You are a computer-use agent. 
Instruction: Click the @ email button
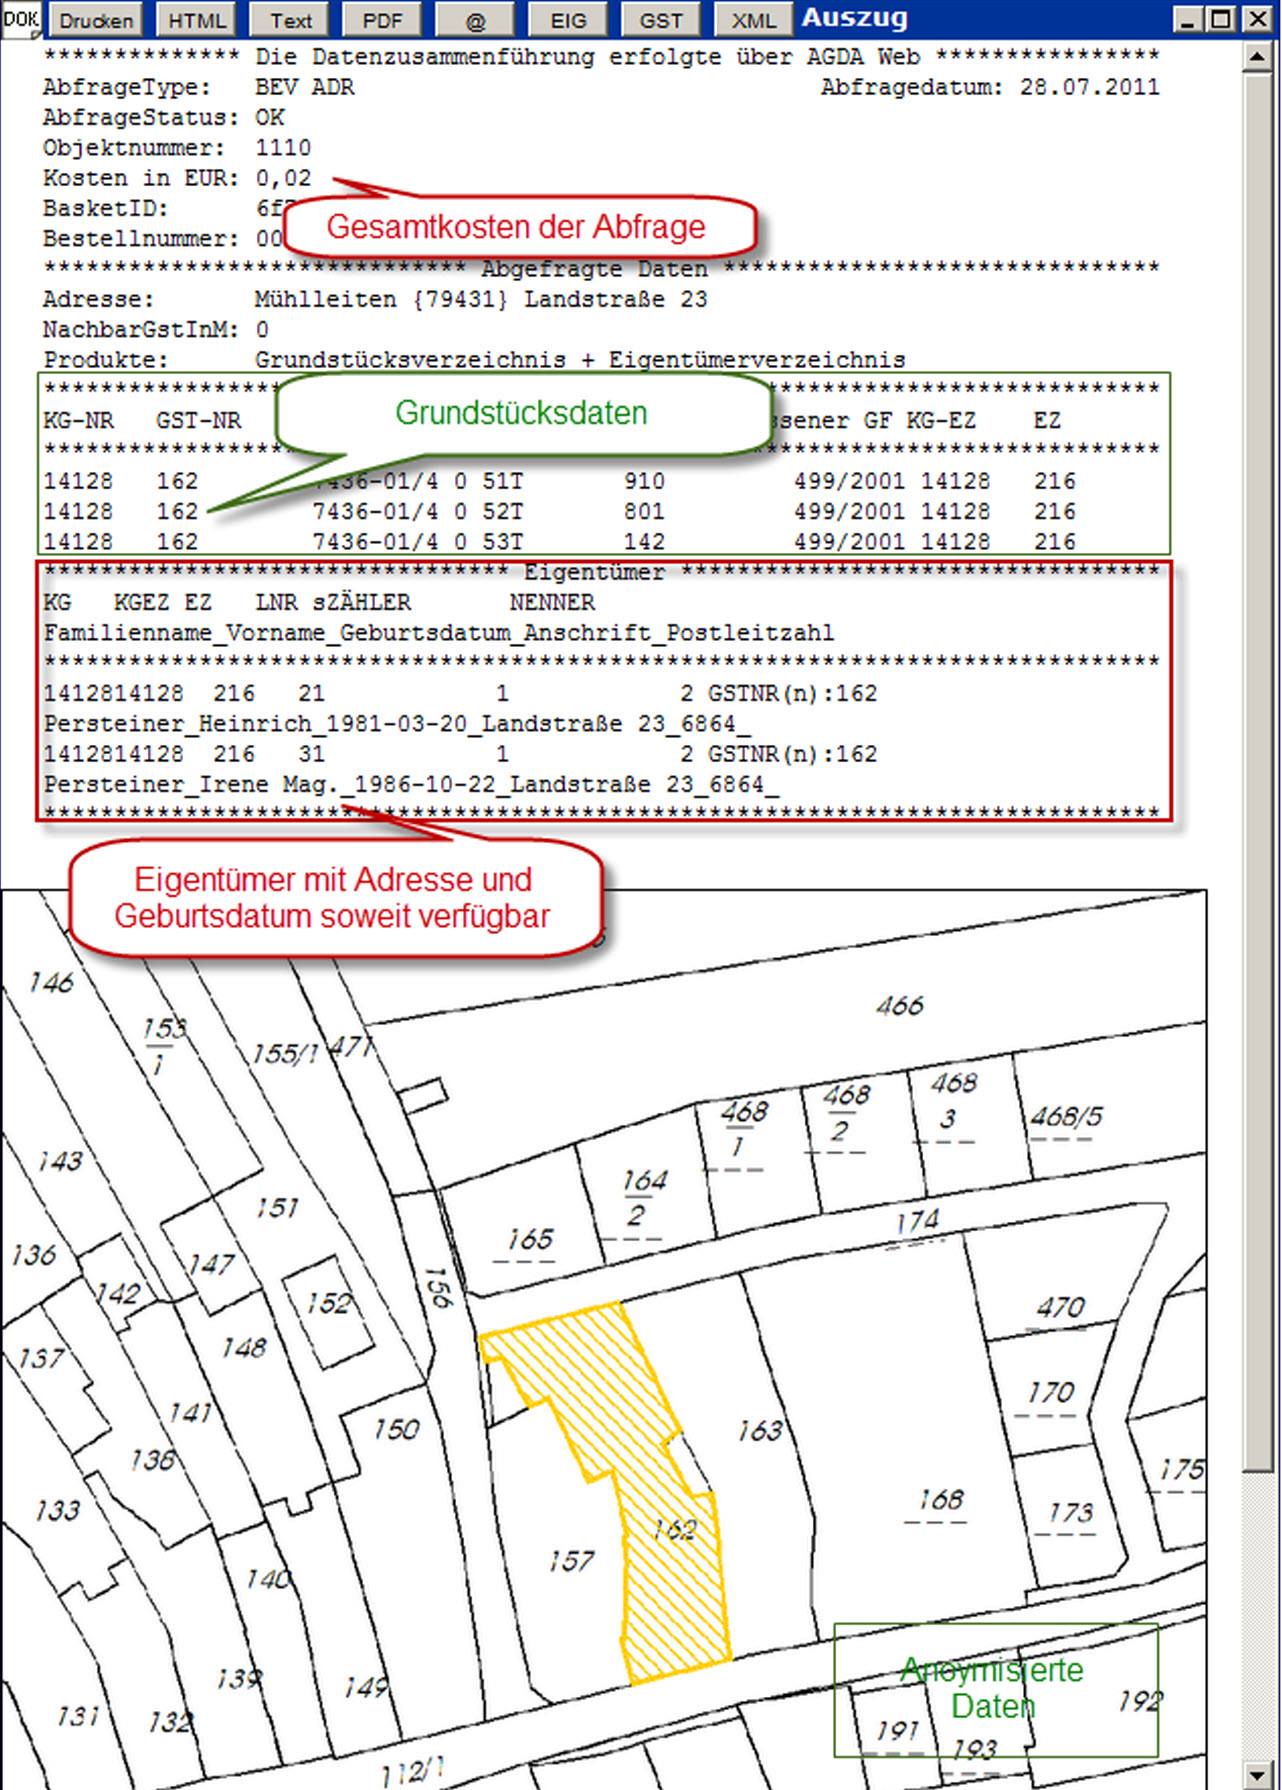tap(475, 20)
